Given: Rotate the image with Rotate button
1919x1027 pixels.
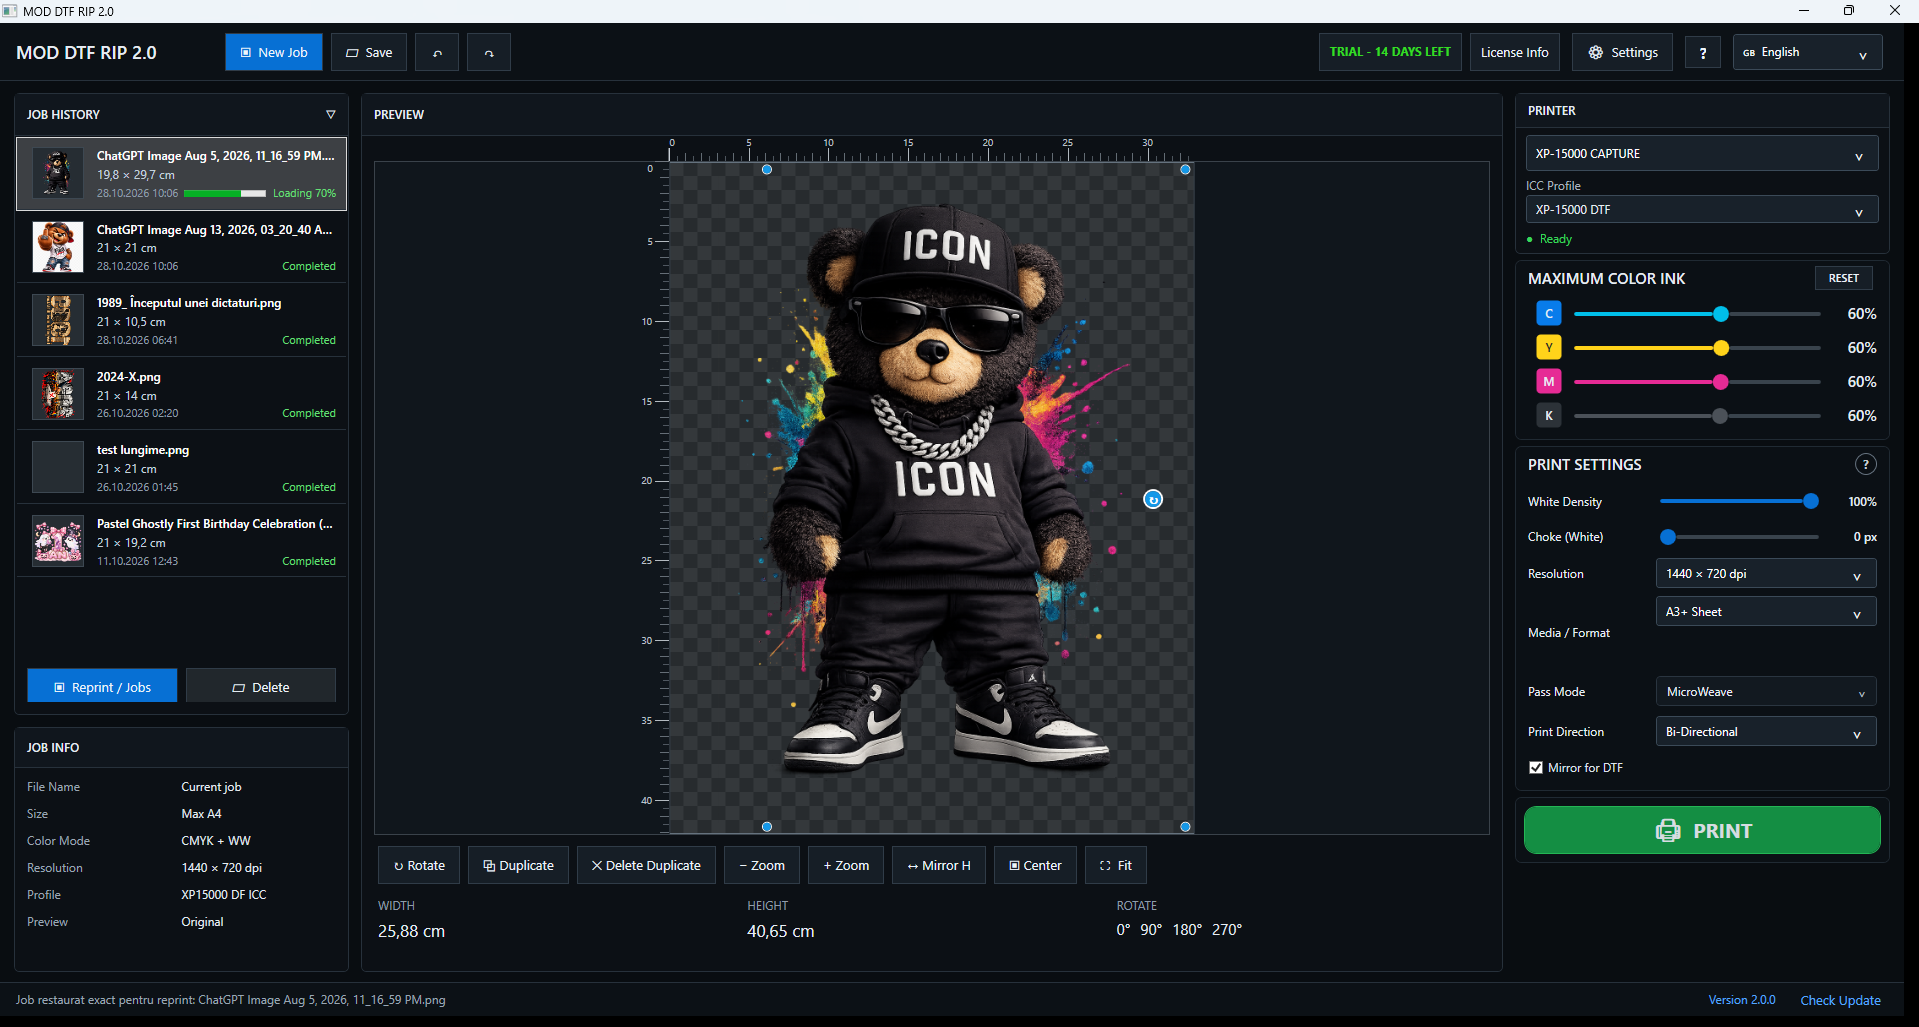Looking at the screenshot, I should 419,865.
